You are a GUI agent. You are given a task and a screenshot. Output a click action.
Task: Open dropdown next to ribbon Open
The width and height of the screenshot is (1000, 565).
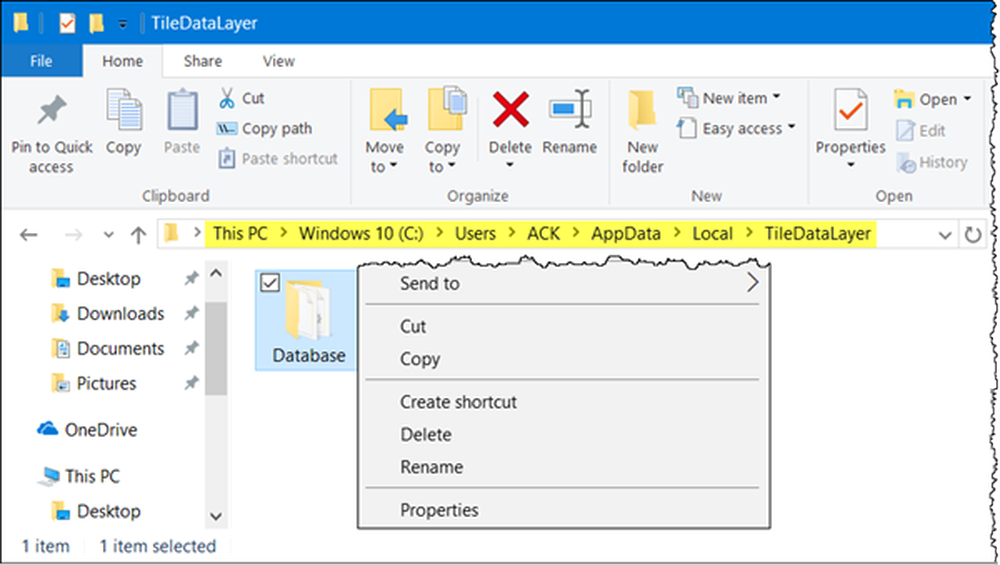967,99
